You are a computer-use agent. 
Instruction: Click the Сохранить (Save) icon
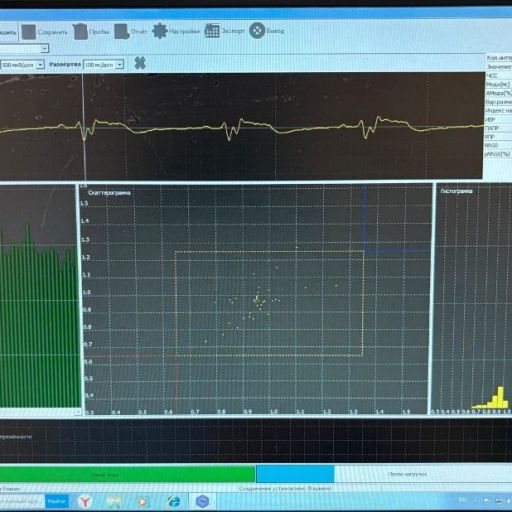coord(29,32)
